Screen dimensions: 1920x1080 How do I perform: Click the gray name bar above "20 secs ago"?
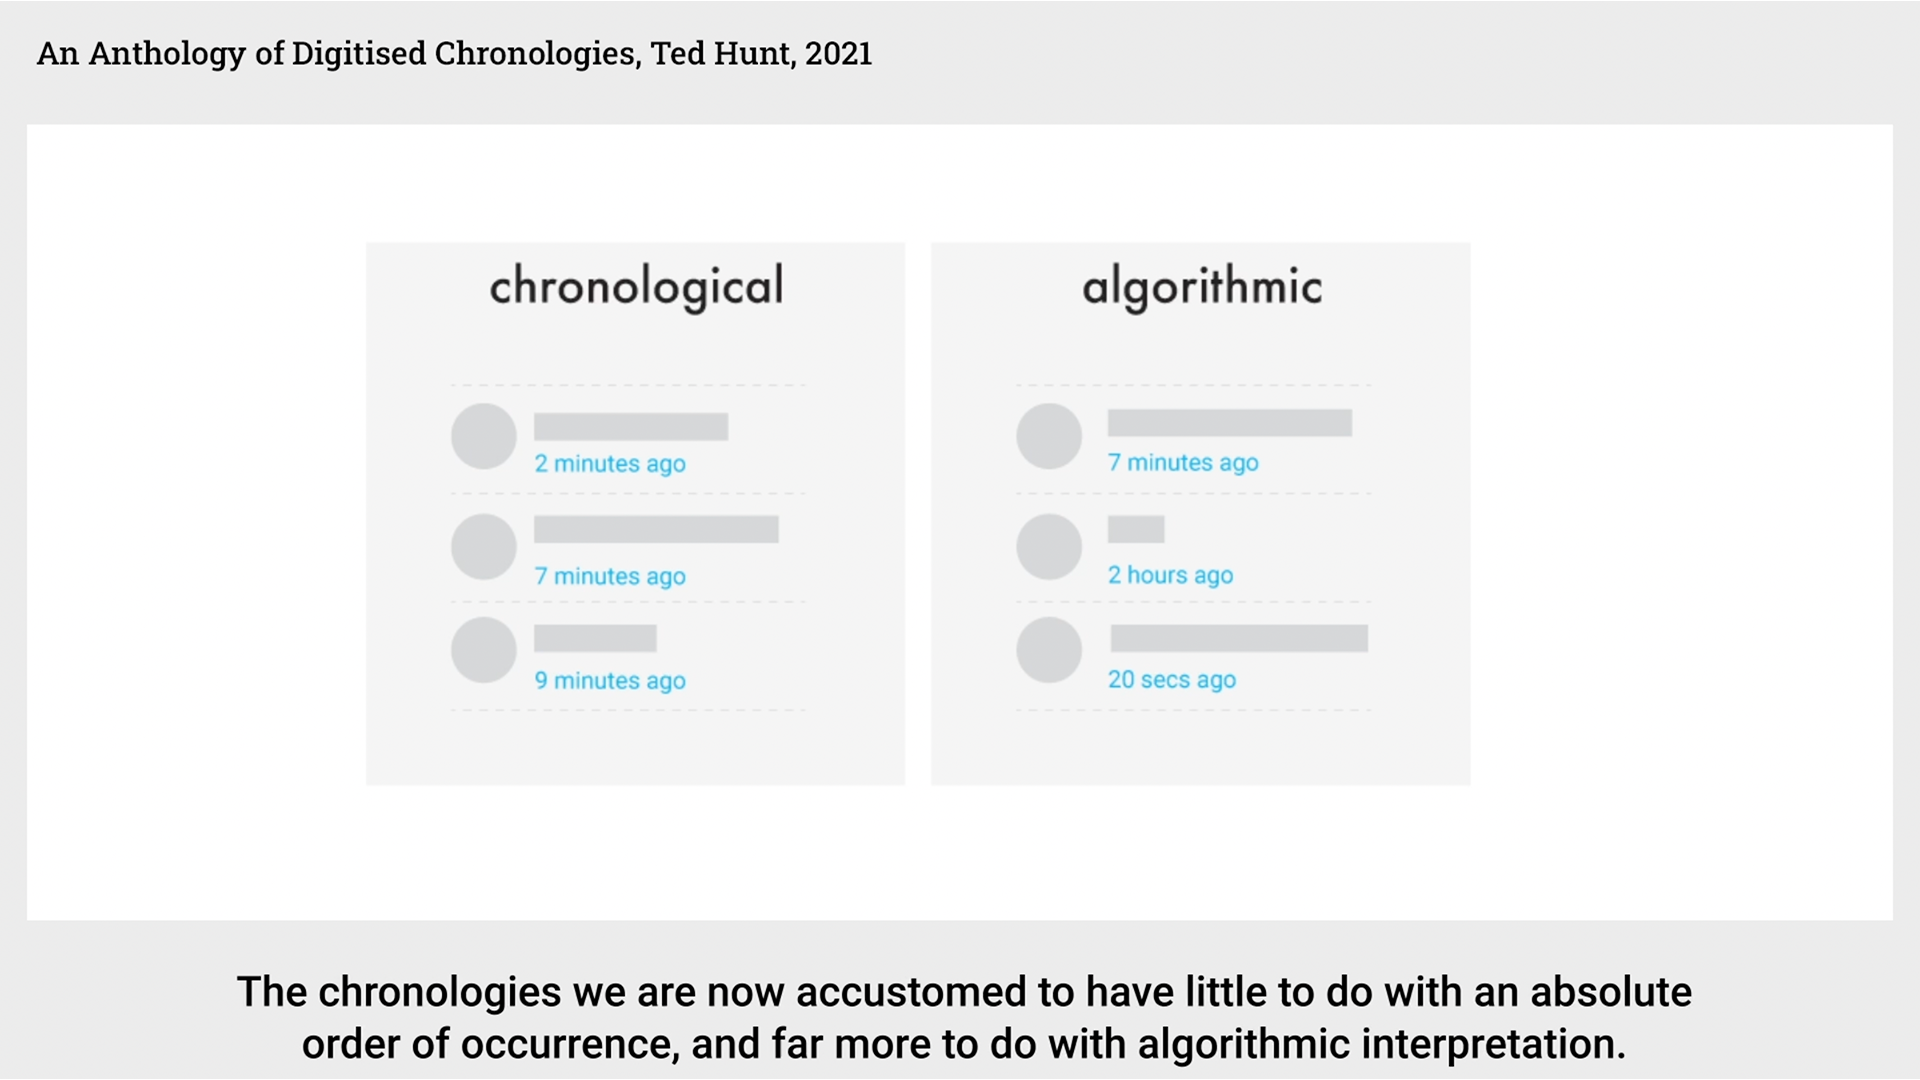coord(1239,638)
